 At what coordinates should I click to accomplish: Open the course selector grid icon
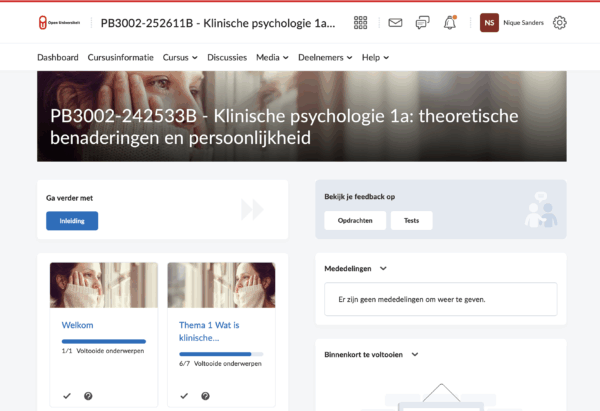361,23
